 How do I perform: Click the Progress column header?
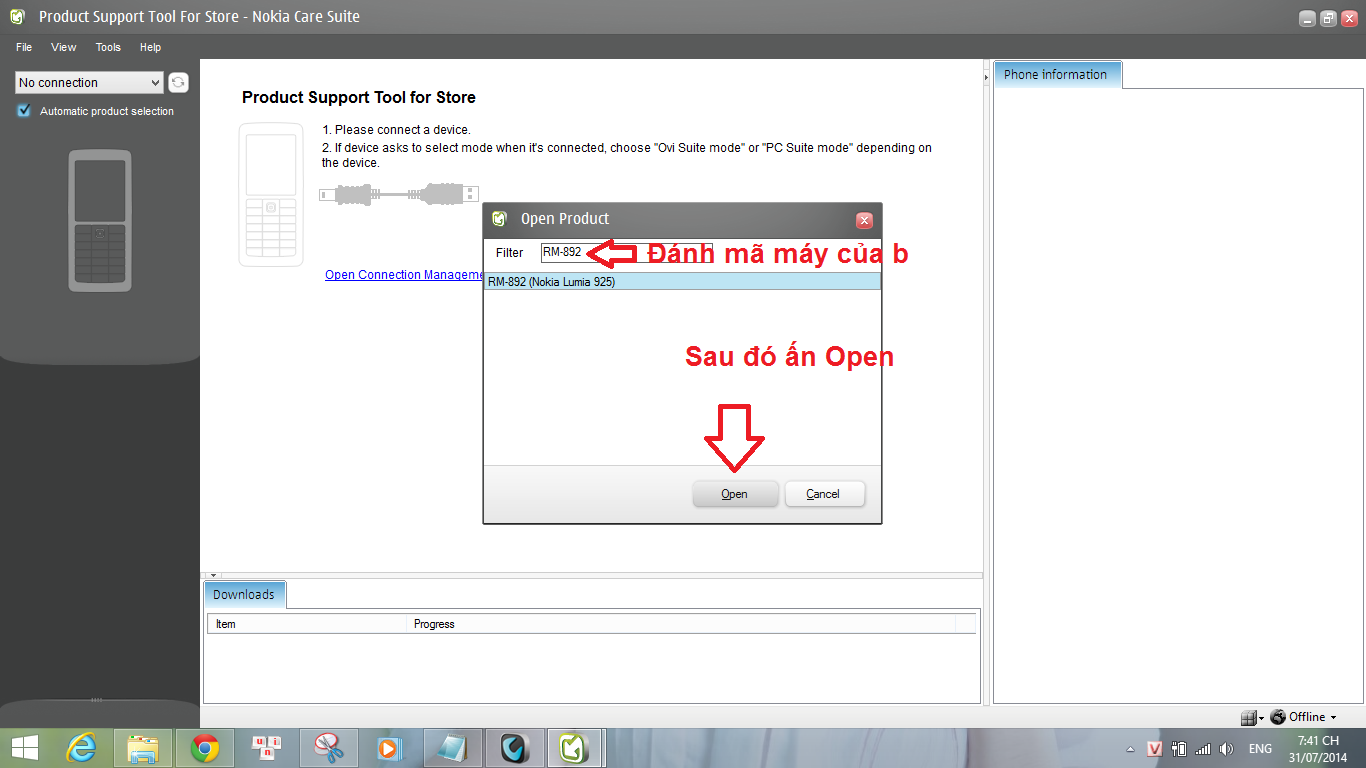click(x=682, y=624)
